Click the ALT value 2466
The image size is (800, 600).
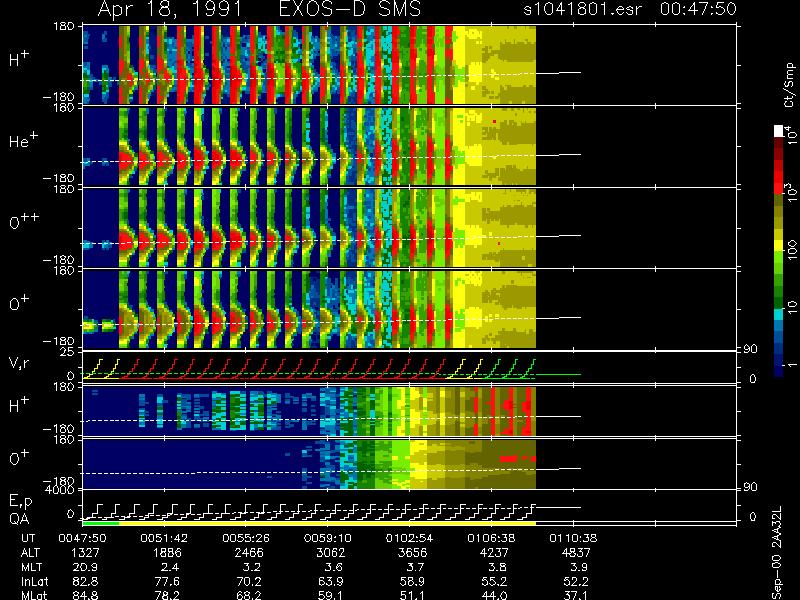[x=249, y=553]
